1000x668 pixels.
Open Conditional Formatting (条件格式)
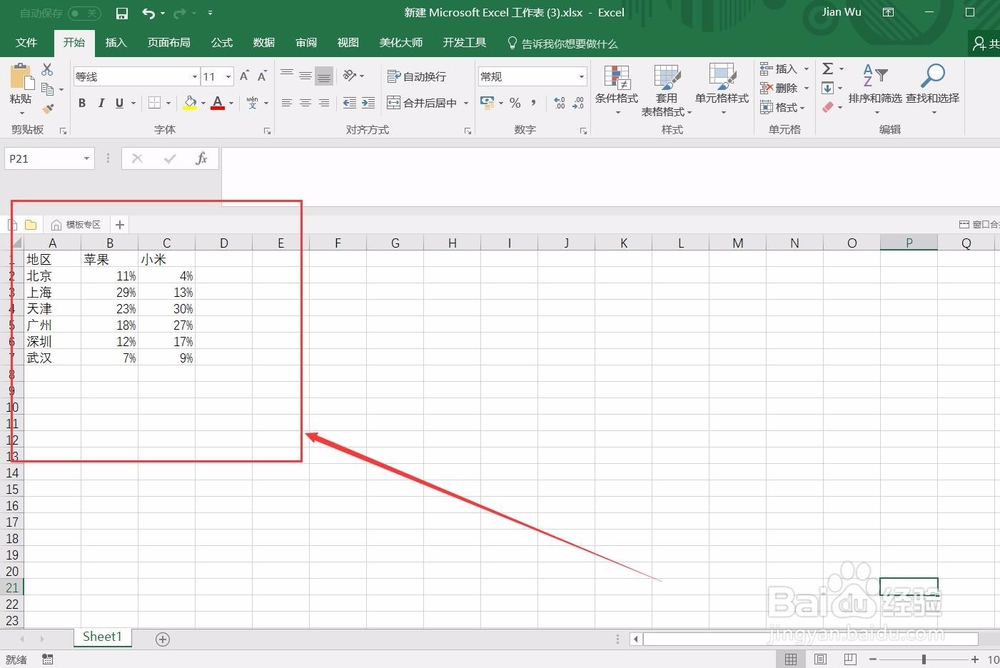(x=617, y=89)
